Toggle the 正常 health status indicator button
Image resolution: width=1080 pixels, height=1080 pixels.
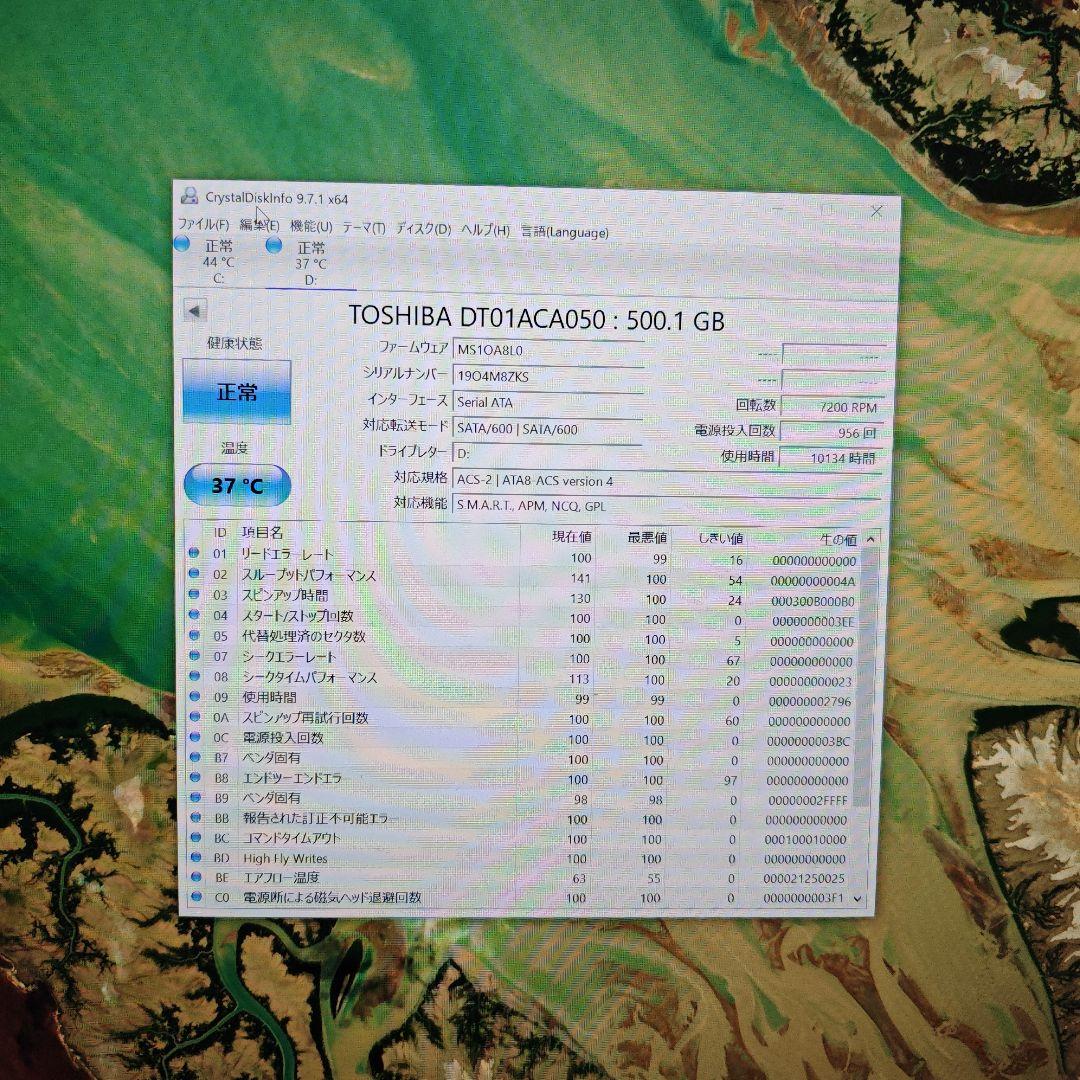[236, 393]
